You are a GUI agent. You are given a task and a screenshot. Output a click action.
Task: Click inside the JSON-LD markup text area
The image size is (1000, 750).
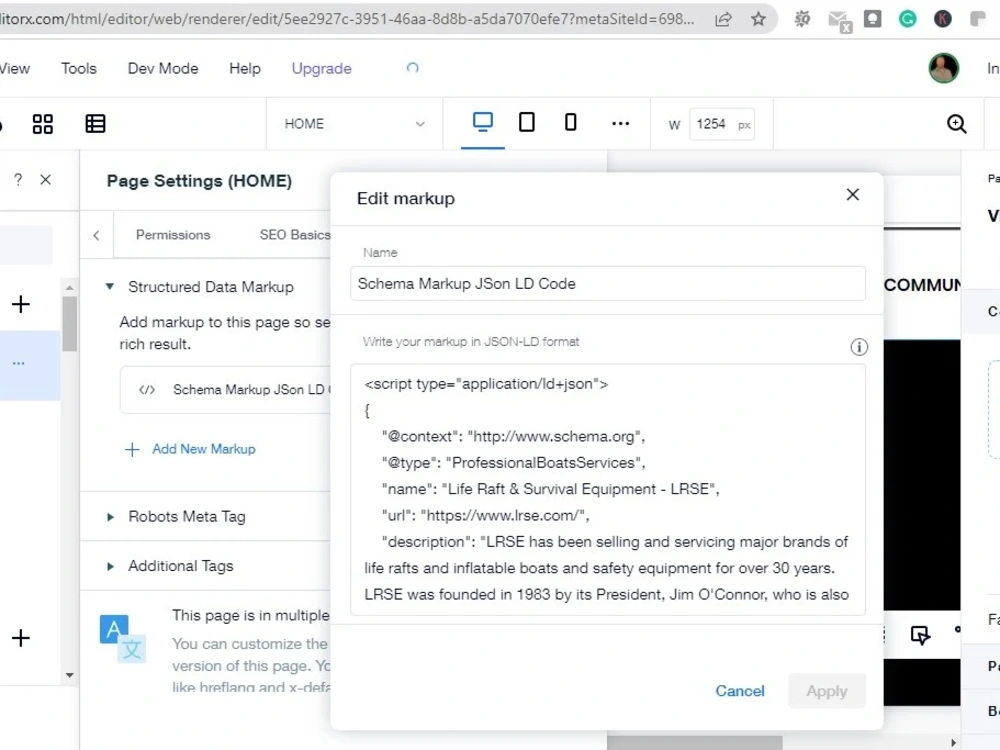point(607,489)
